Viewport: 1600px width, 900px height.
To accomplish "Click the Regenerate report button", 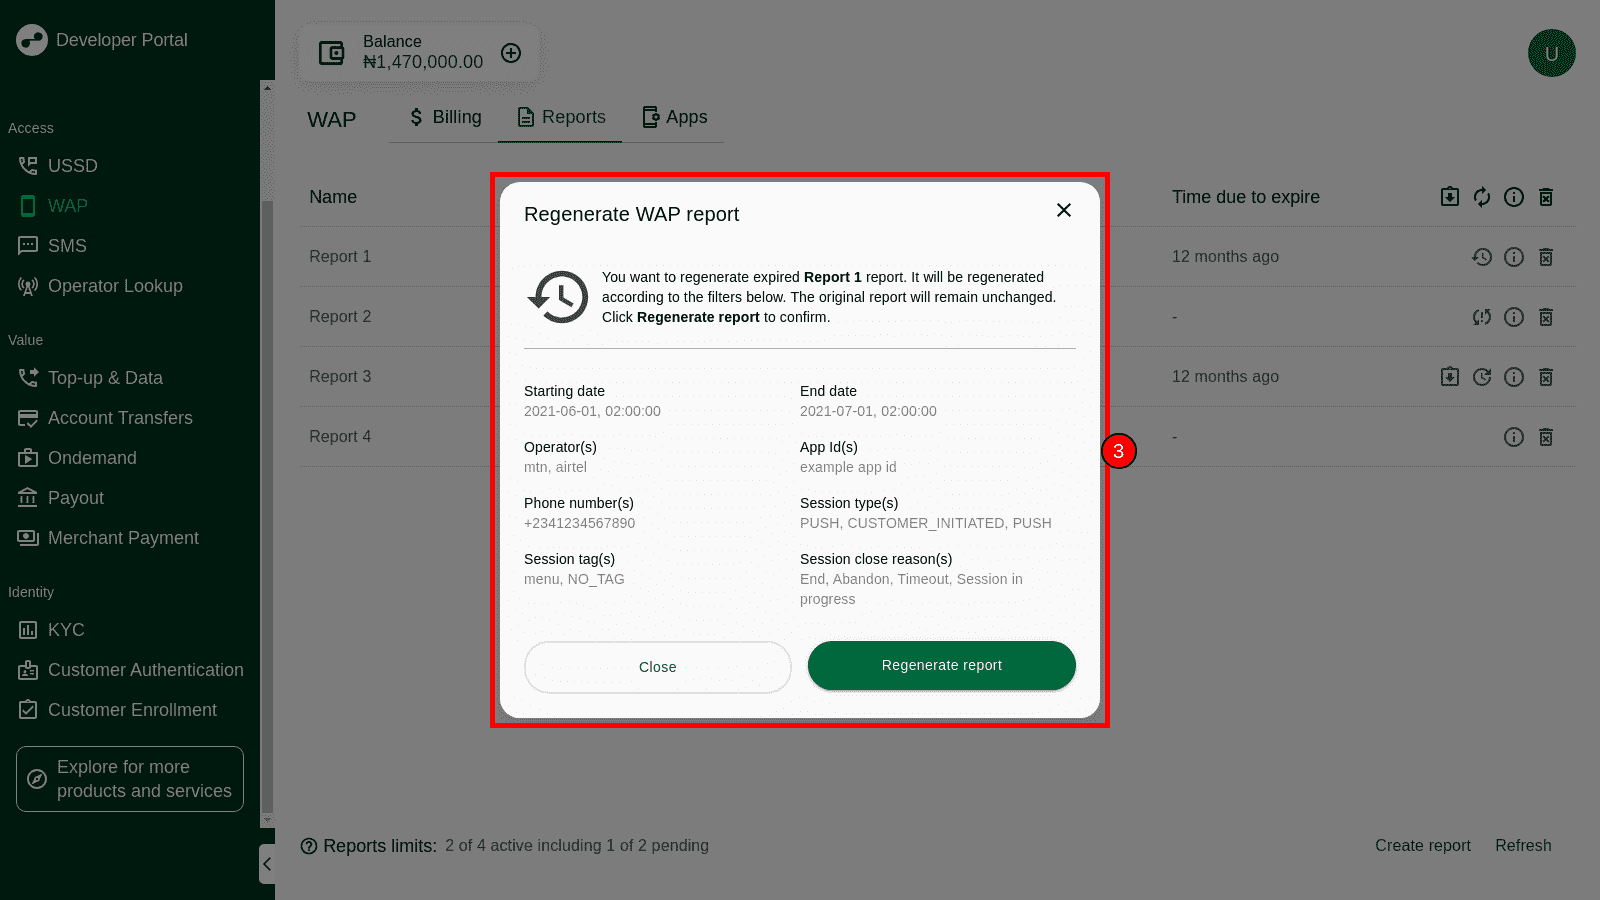I will 941,666.
